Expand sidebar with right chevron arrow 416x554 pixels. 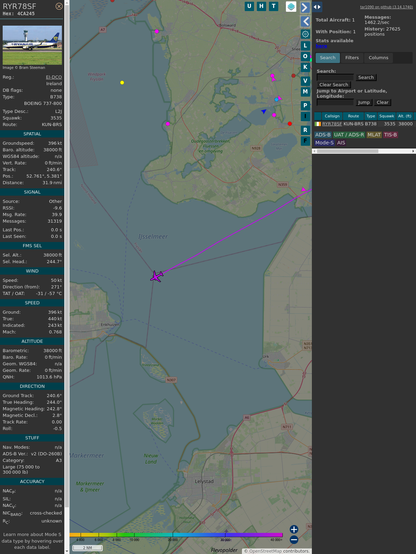click(x=305, y=7)
